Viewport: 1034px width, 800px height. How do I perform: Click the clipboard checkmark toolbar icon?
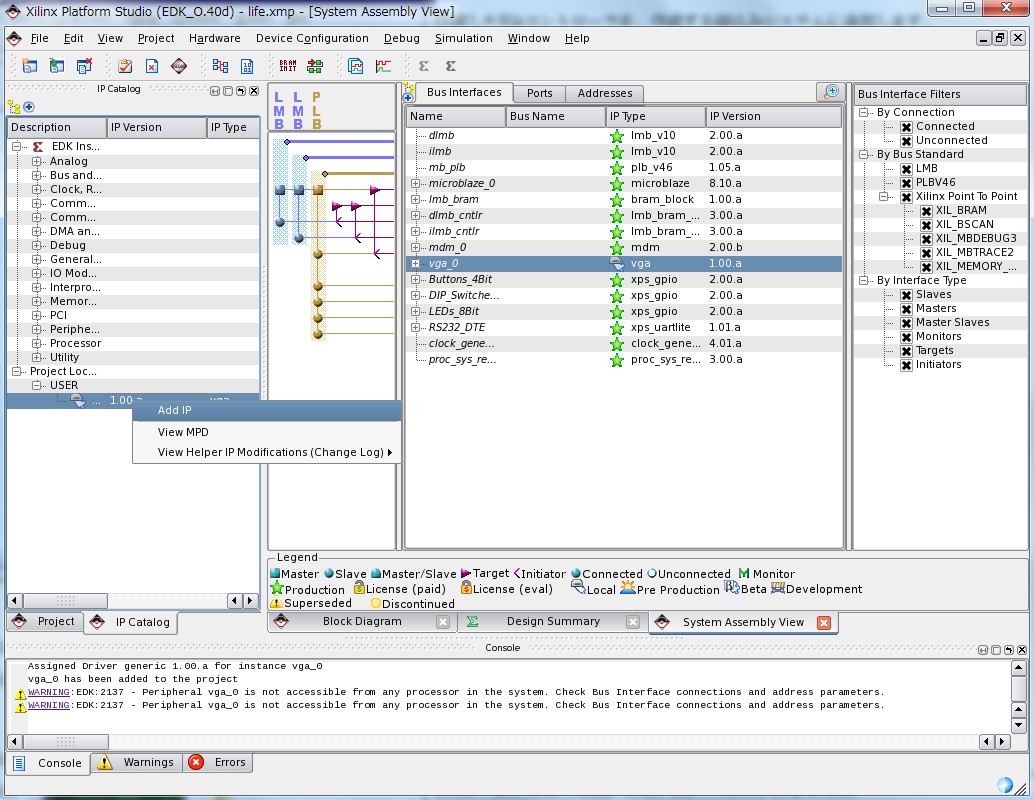(x=125, y=66)
